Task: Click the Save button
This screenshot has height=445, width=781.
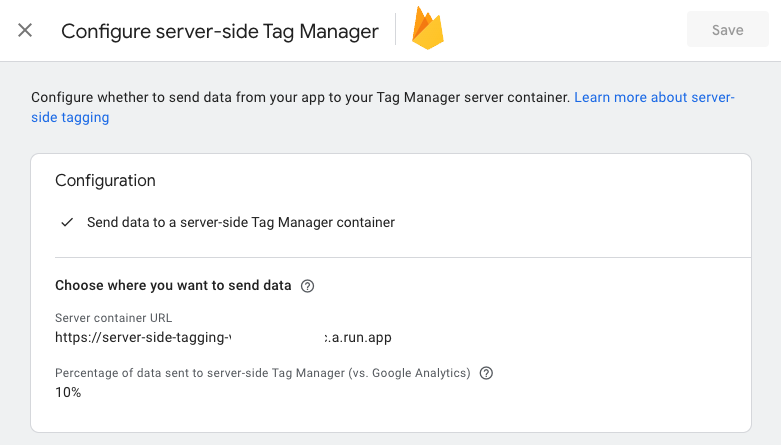Action: click(x=727, y=30)
